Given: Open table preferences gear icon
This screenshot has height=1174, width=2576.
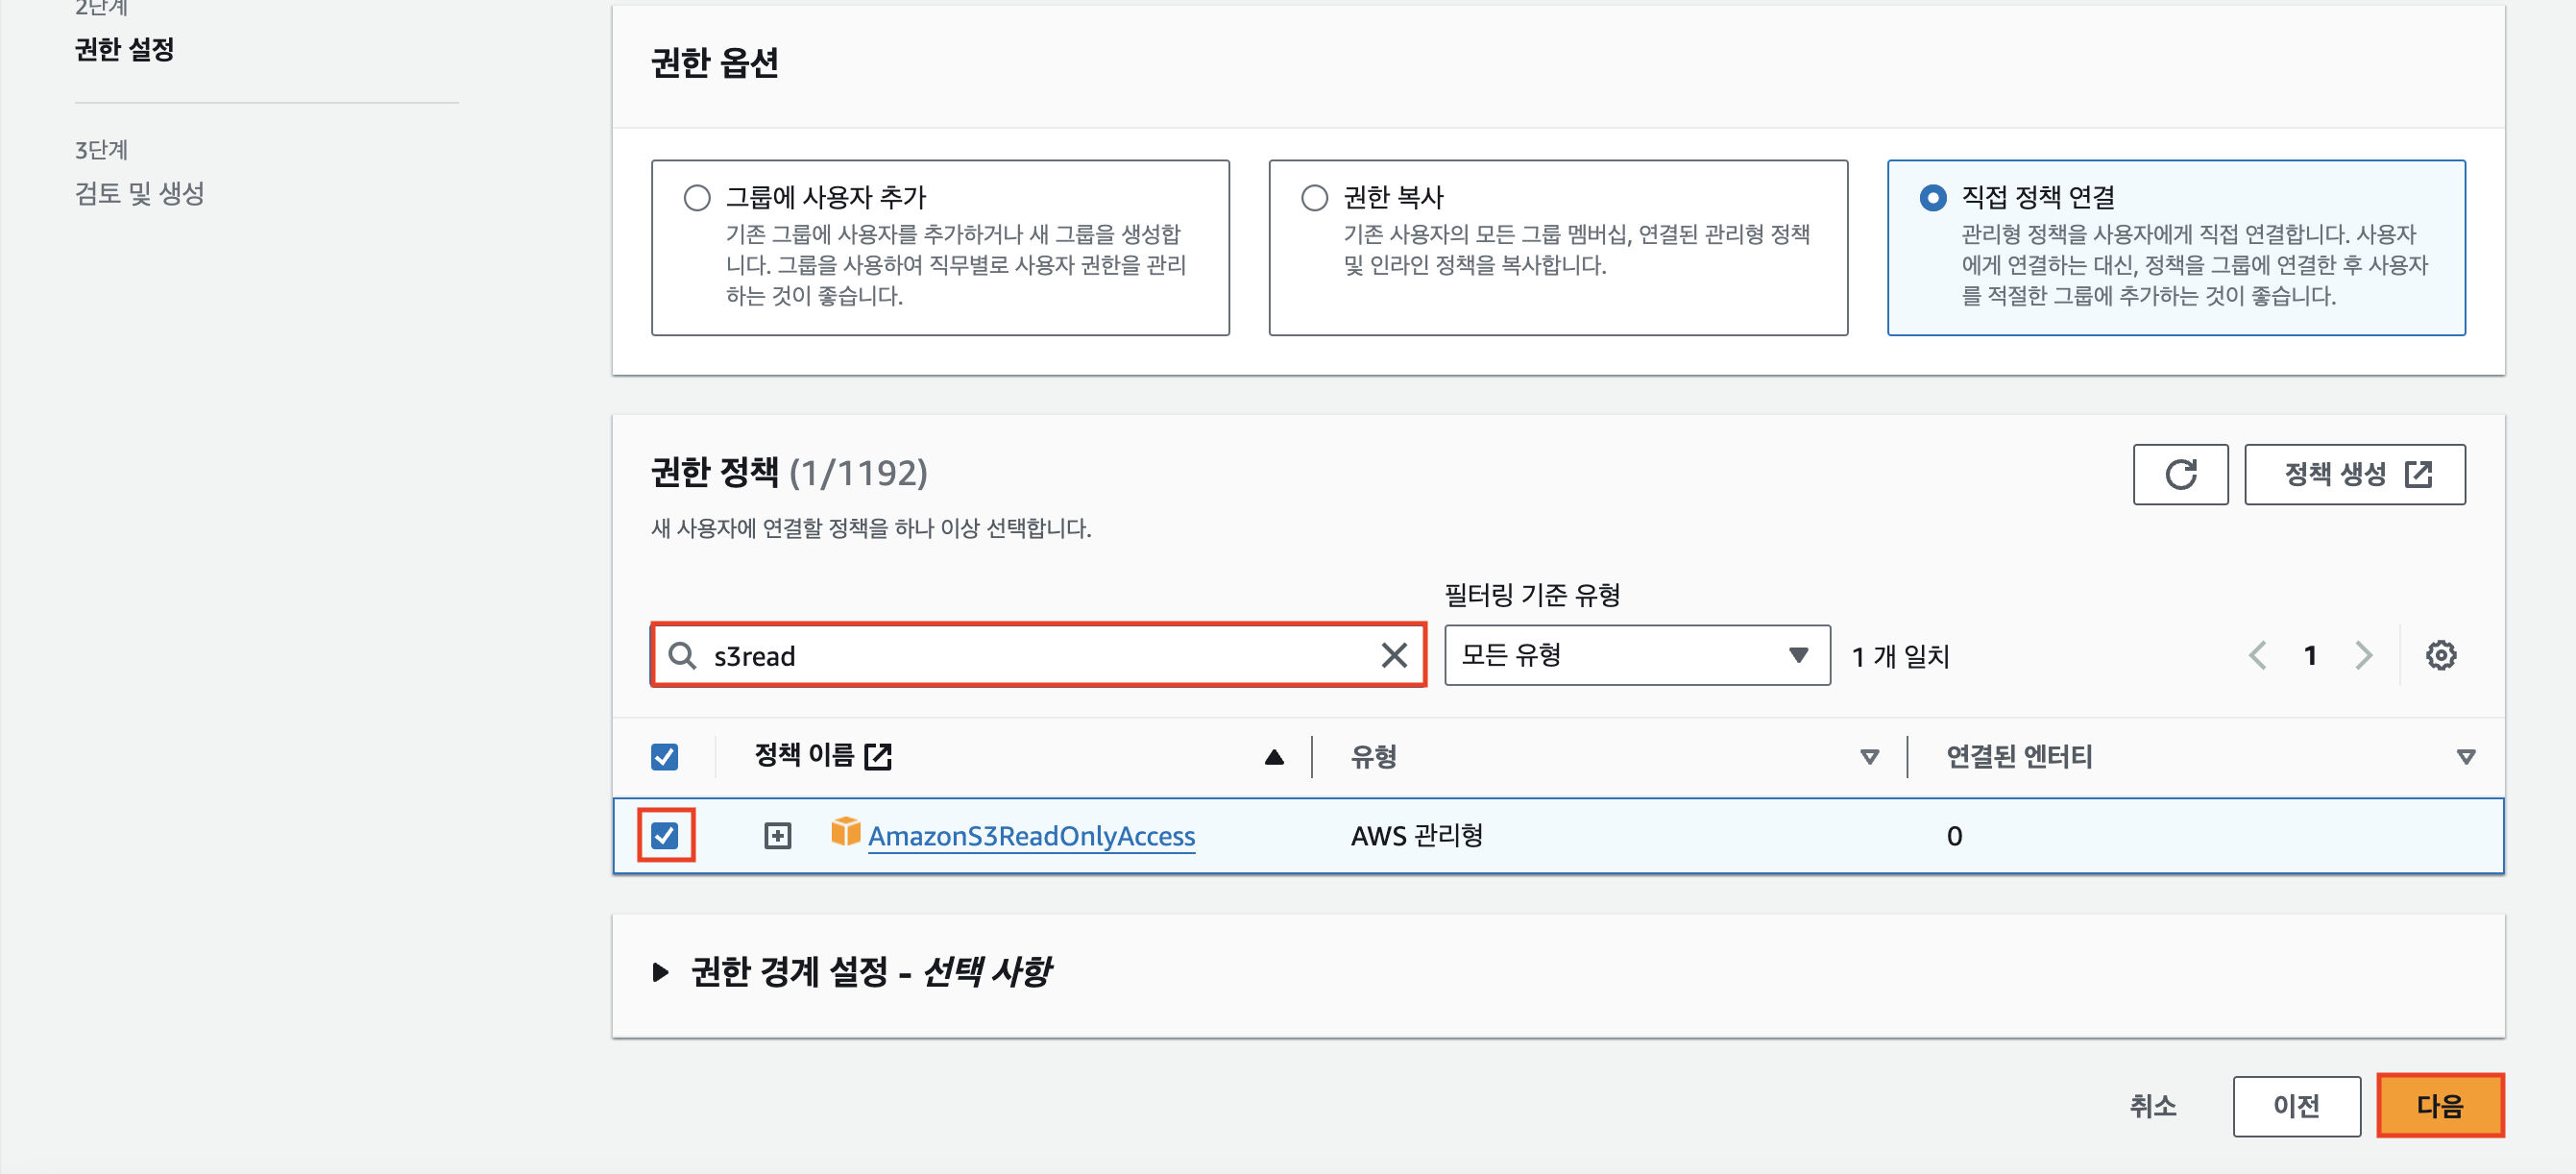Looking at the screenshot, I should (x=2440, y=655).
